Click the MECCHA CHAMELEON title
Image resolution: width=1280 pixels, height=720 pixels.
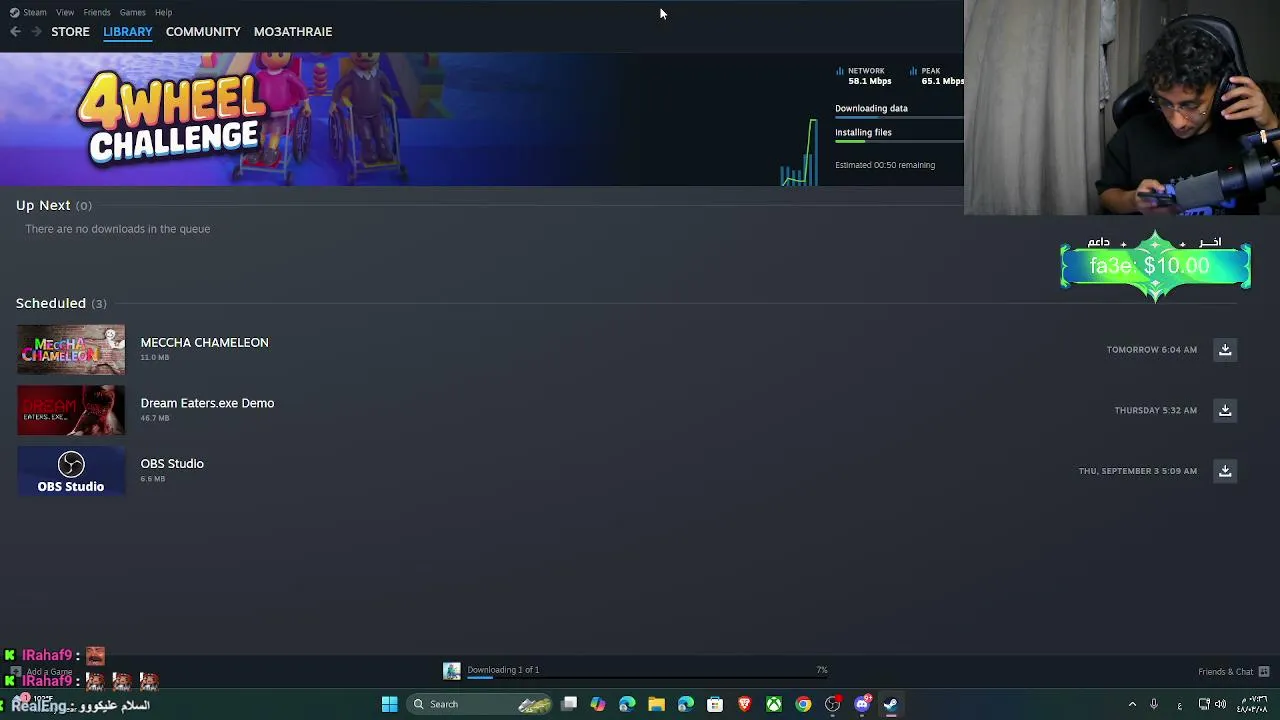pos(204,343)
